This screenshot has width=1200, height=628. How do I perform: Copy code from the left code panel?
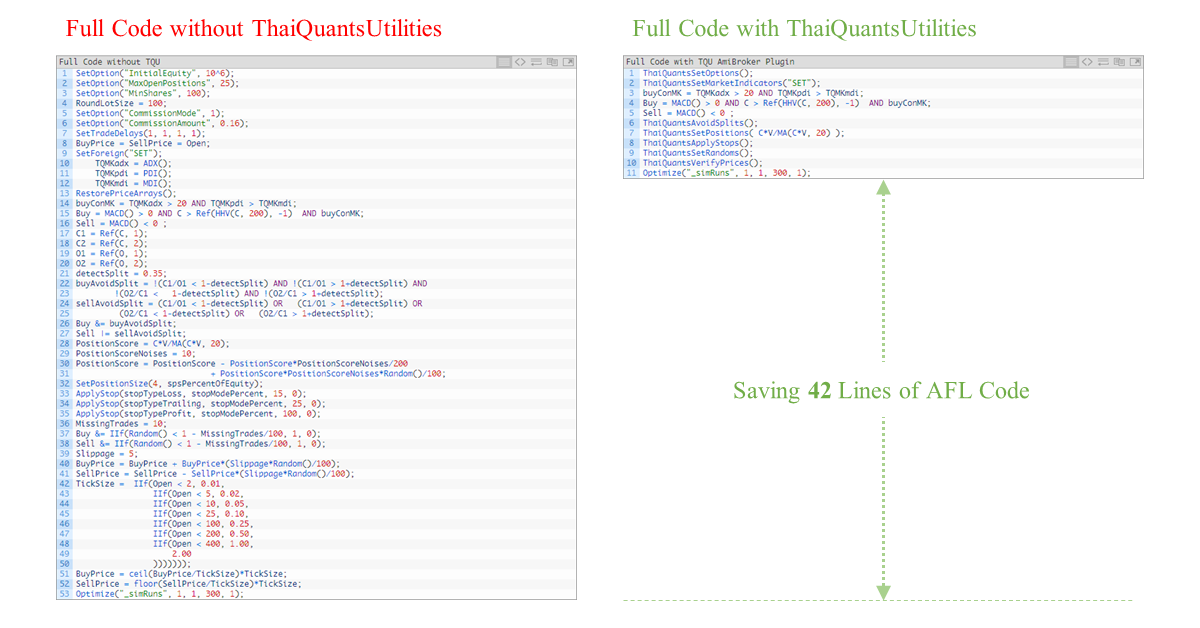(x=552, y=62)
